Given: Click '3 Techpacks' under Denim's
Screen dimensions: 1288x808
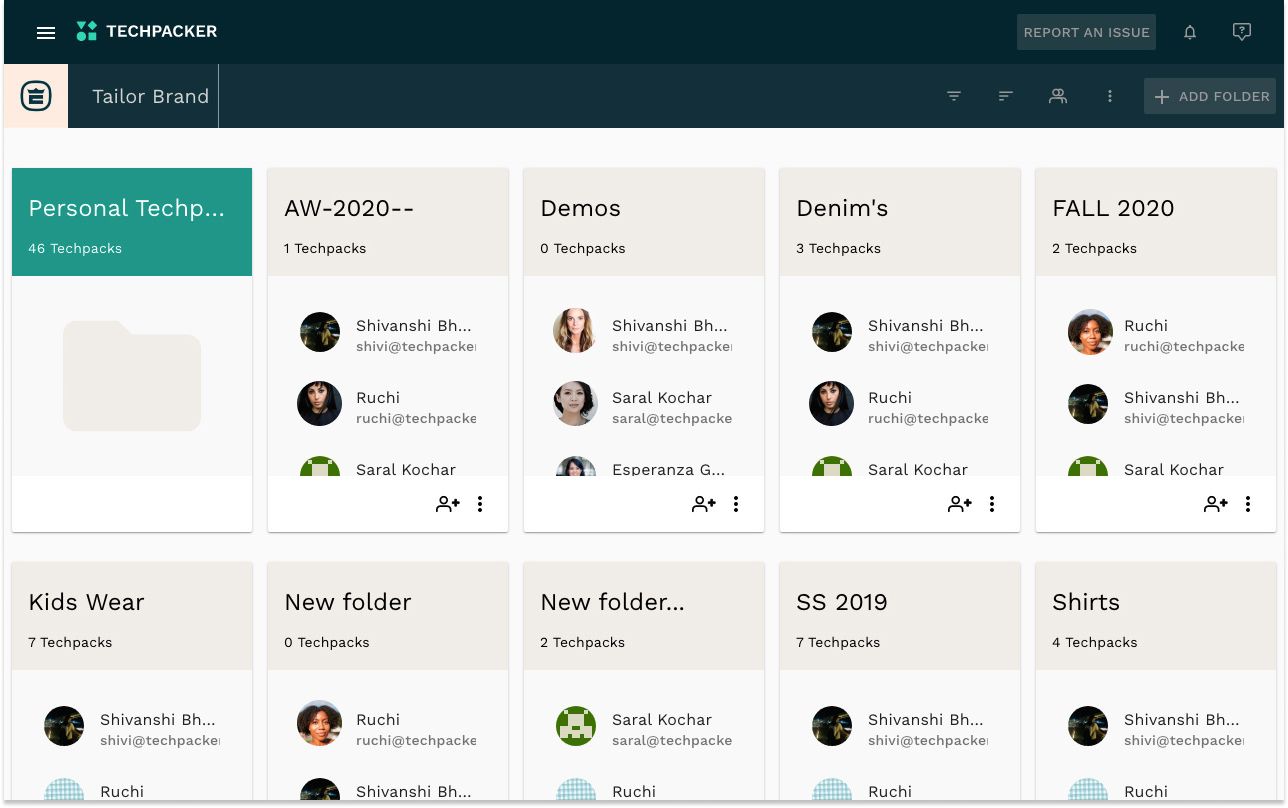Looking at the screenshot, I should point(838,248).
